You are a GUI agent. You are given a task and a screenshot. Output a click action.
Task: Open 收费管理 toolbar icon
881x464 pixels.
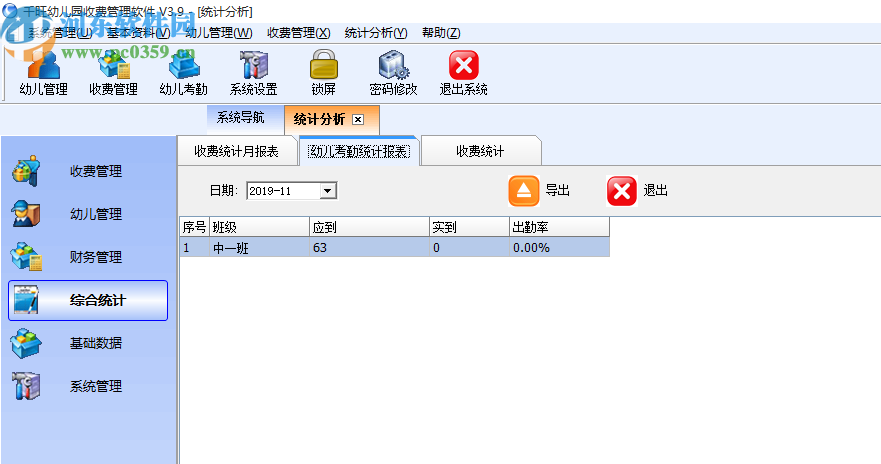[x=113, y=72]
